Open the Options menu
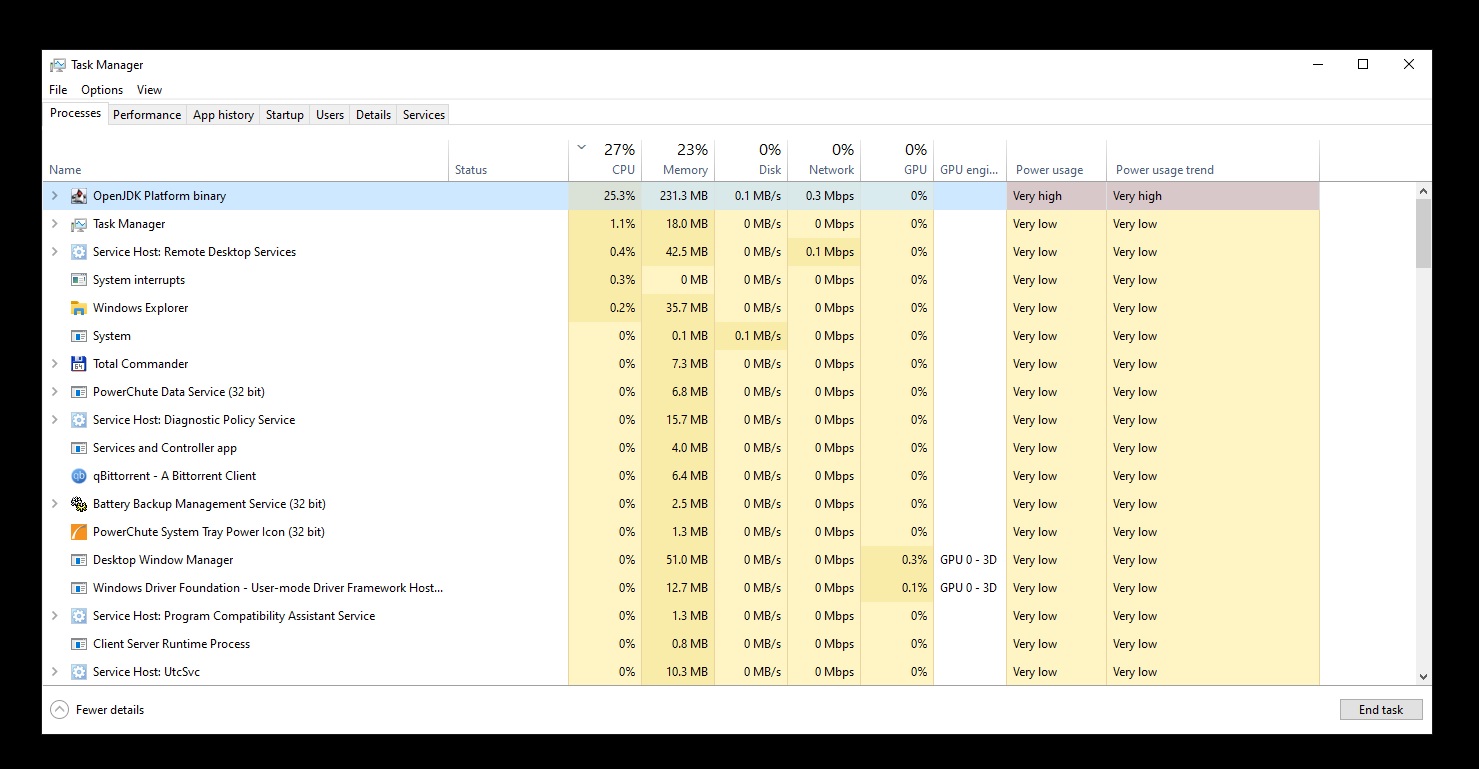This screenshot has height=769, width=1479. coord(102,90)
